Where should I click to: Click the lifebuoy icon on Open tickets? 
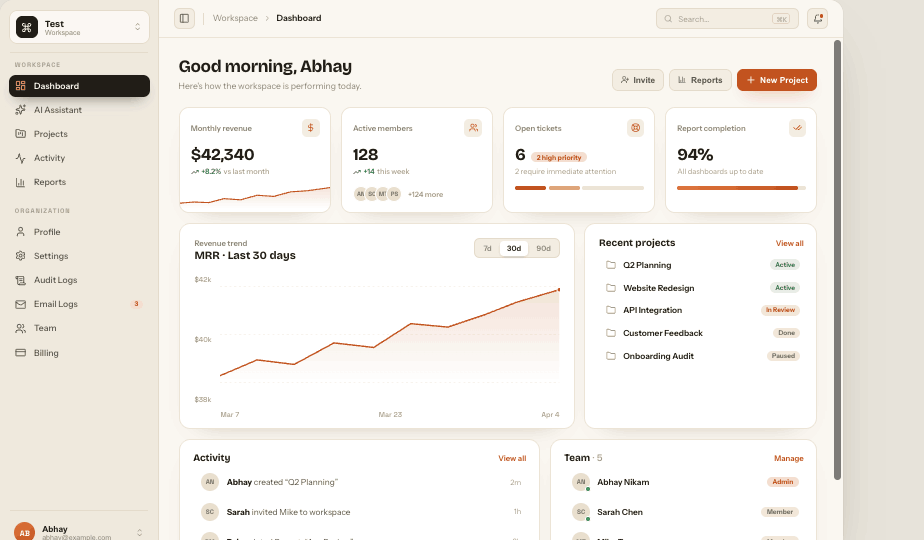point(635,128)
